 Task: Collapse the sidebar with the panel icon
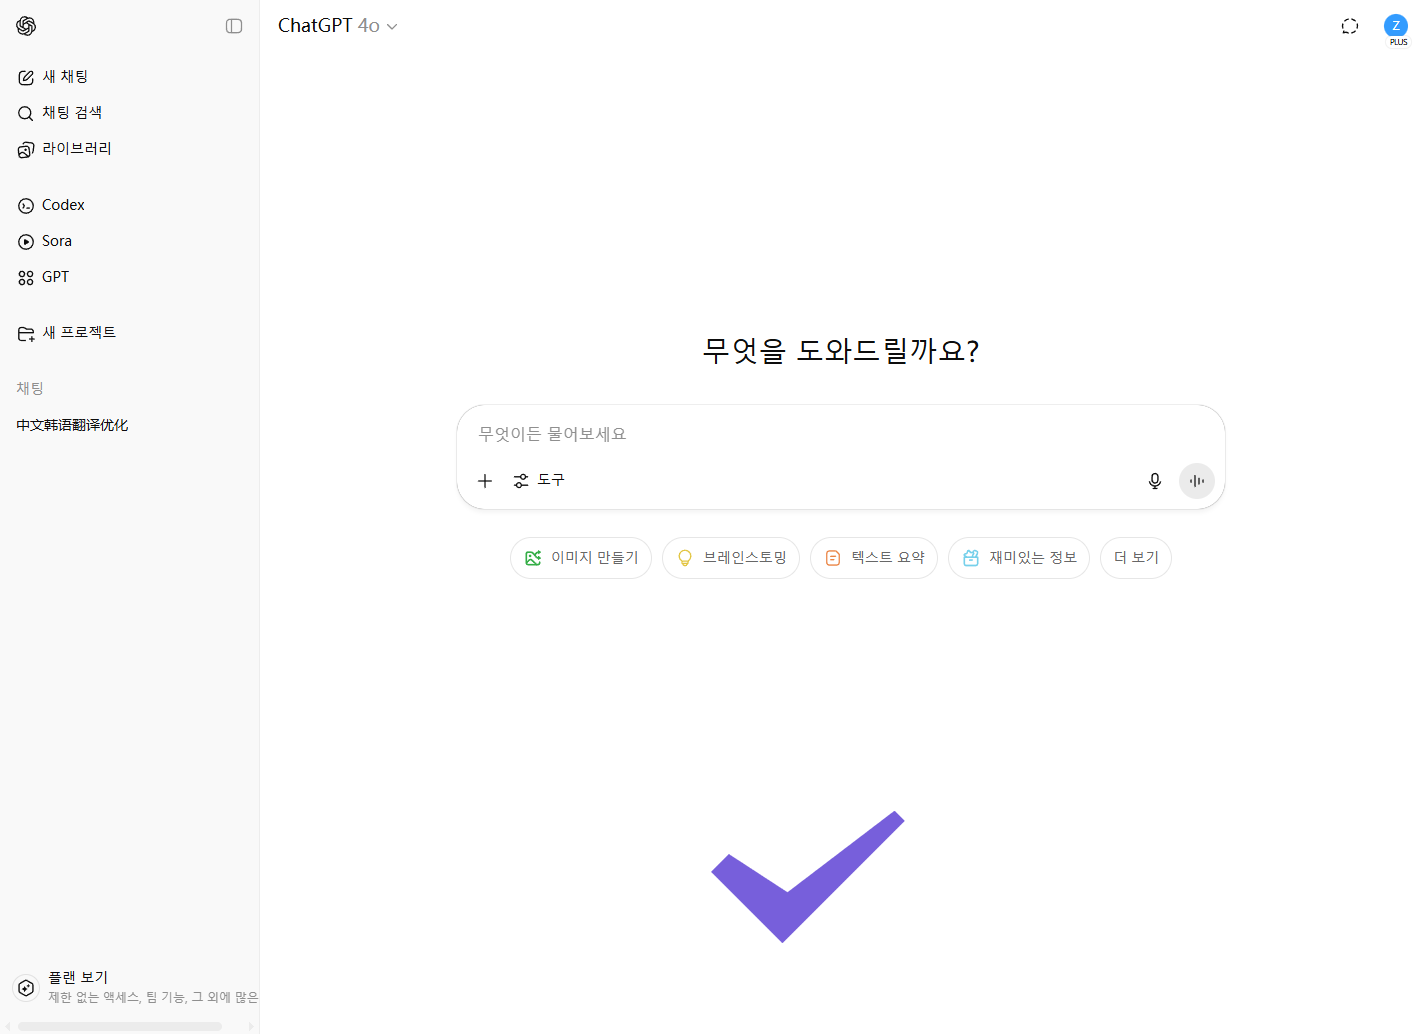(234, 26)
